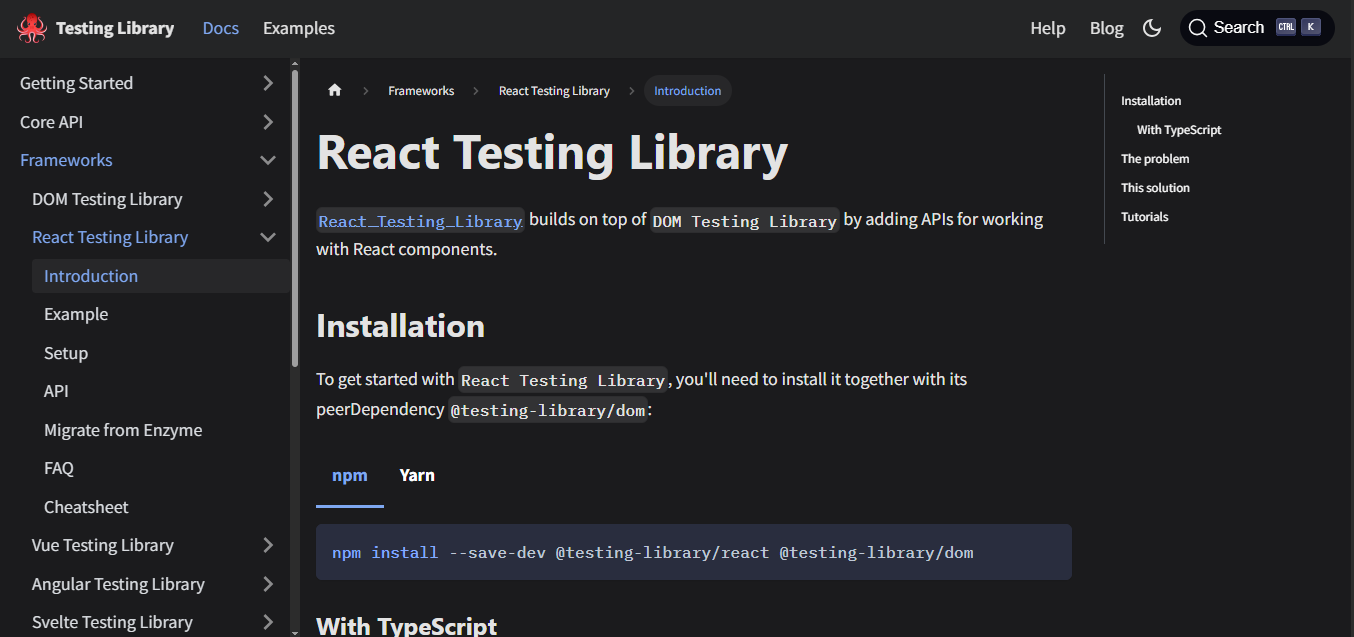Viewport: 1354px width, 637px height.
Task: Jump to Tutorials in contents
Action: 1145,217
